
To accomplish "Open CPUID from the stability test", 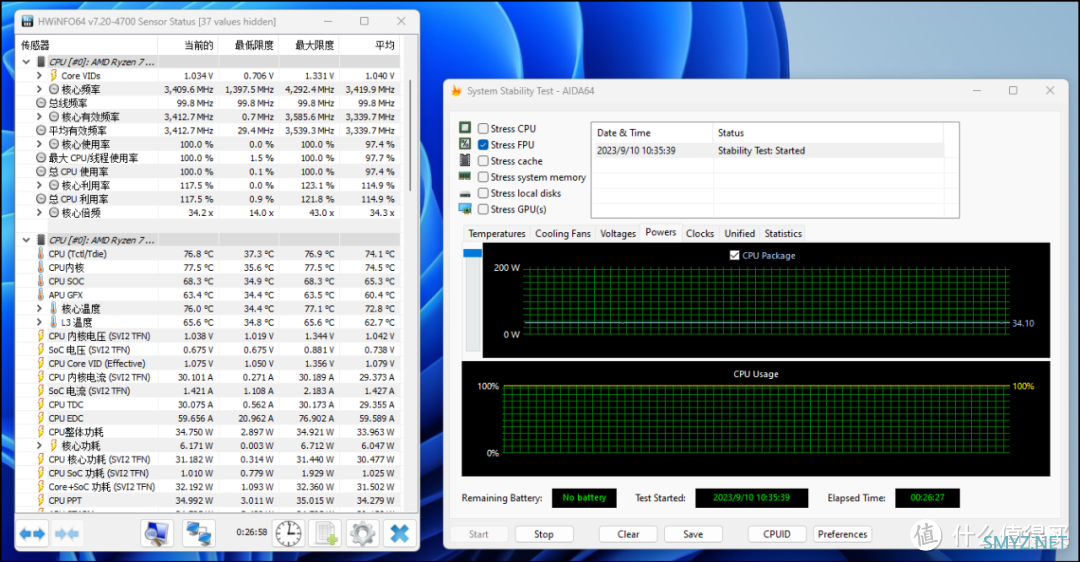I will point(777,534).
